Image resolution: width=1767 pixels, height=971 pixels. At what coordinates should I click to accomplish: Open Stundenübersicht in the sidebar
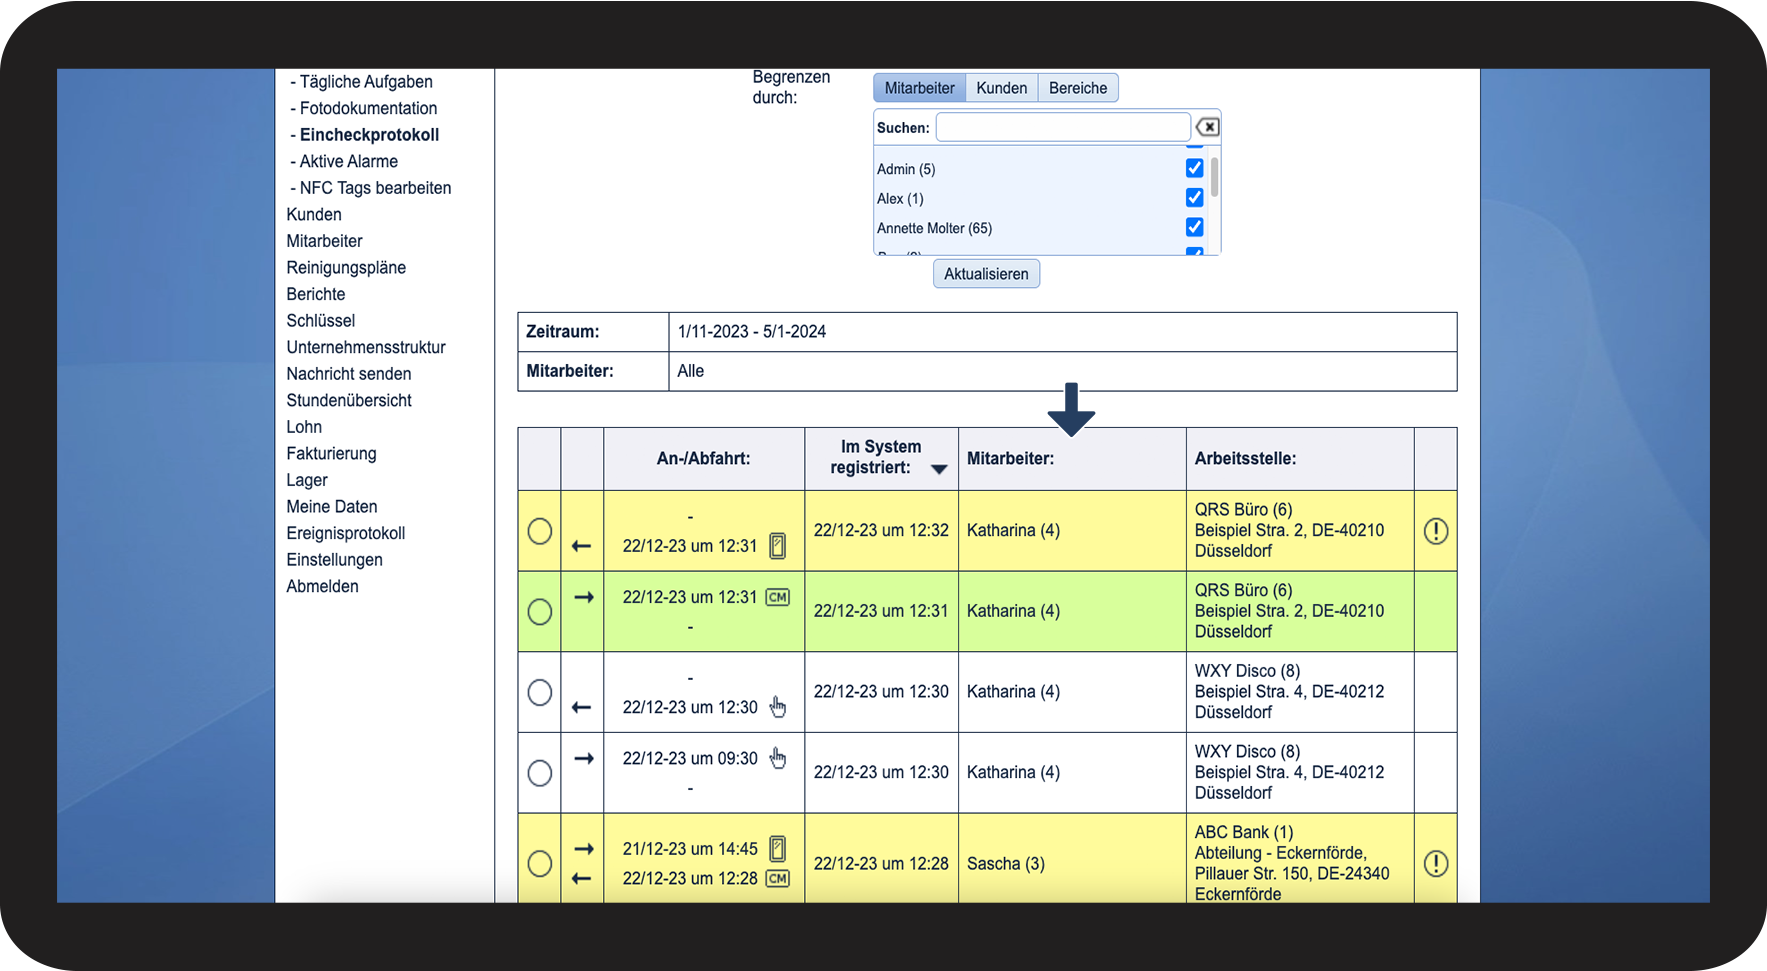pos(349,400)
